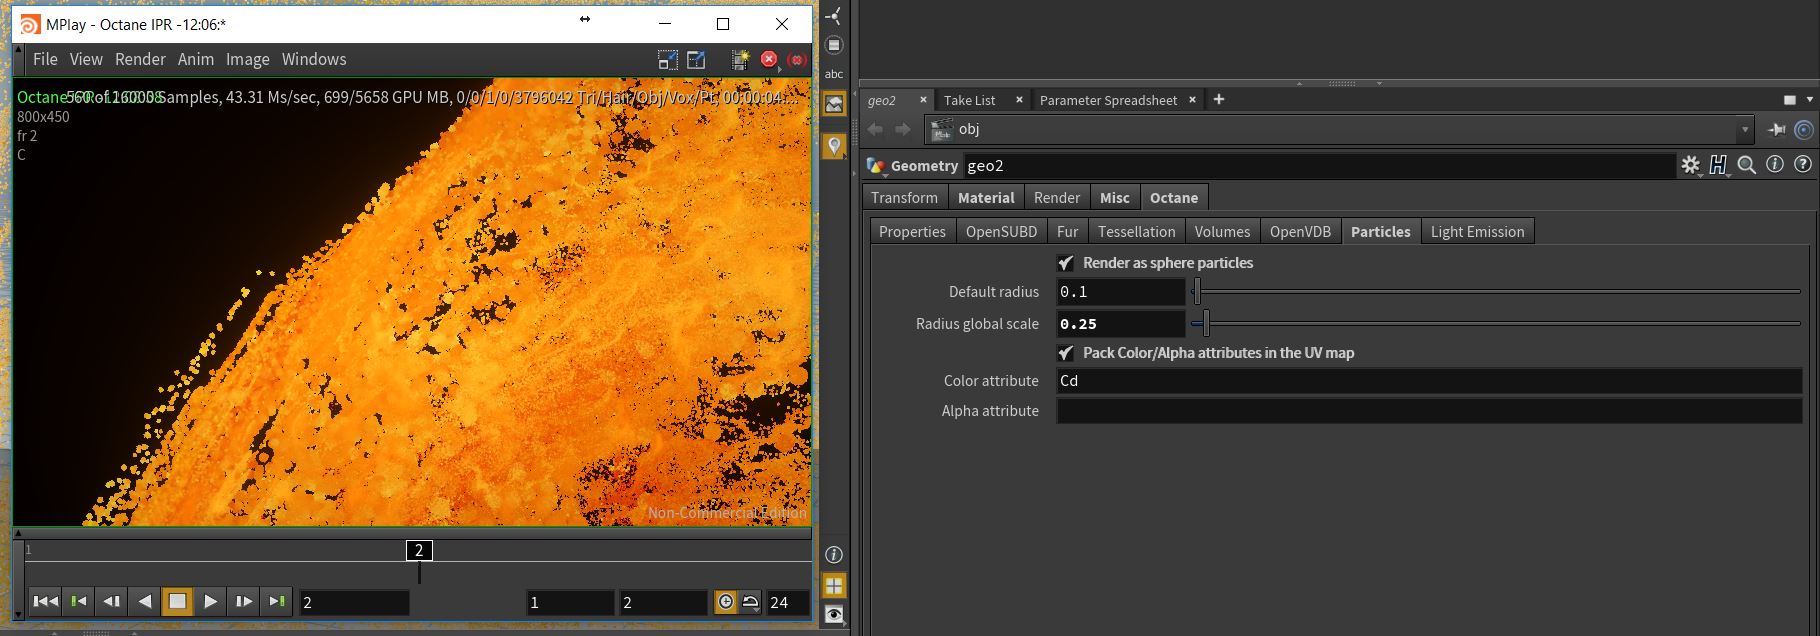This screenshot has width=1820, height=636.
Task: Open the Light Emission subtab
Action: coord(1477,231)
